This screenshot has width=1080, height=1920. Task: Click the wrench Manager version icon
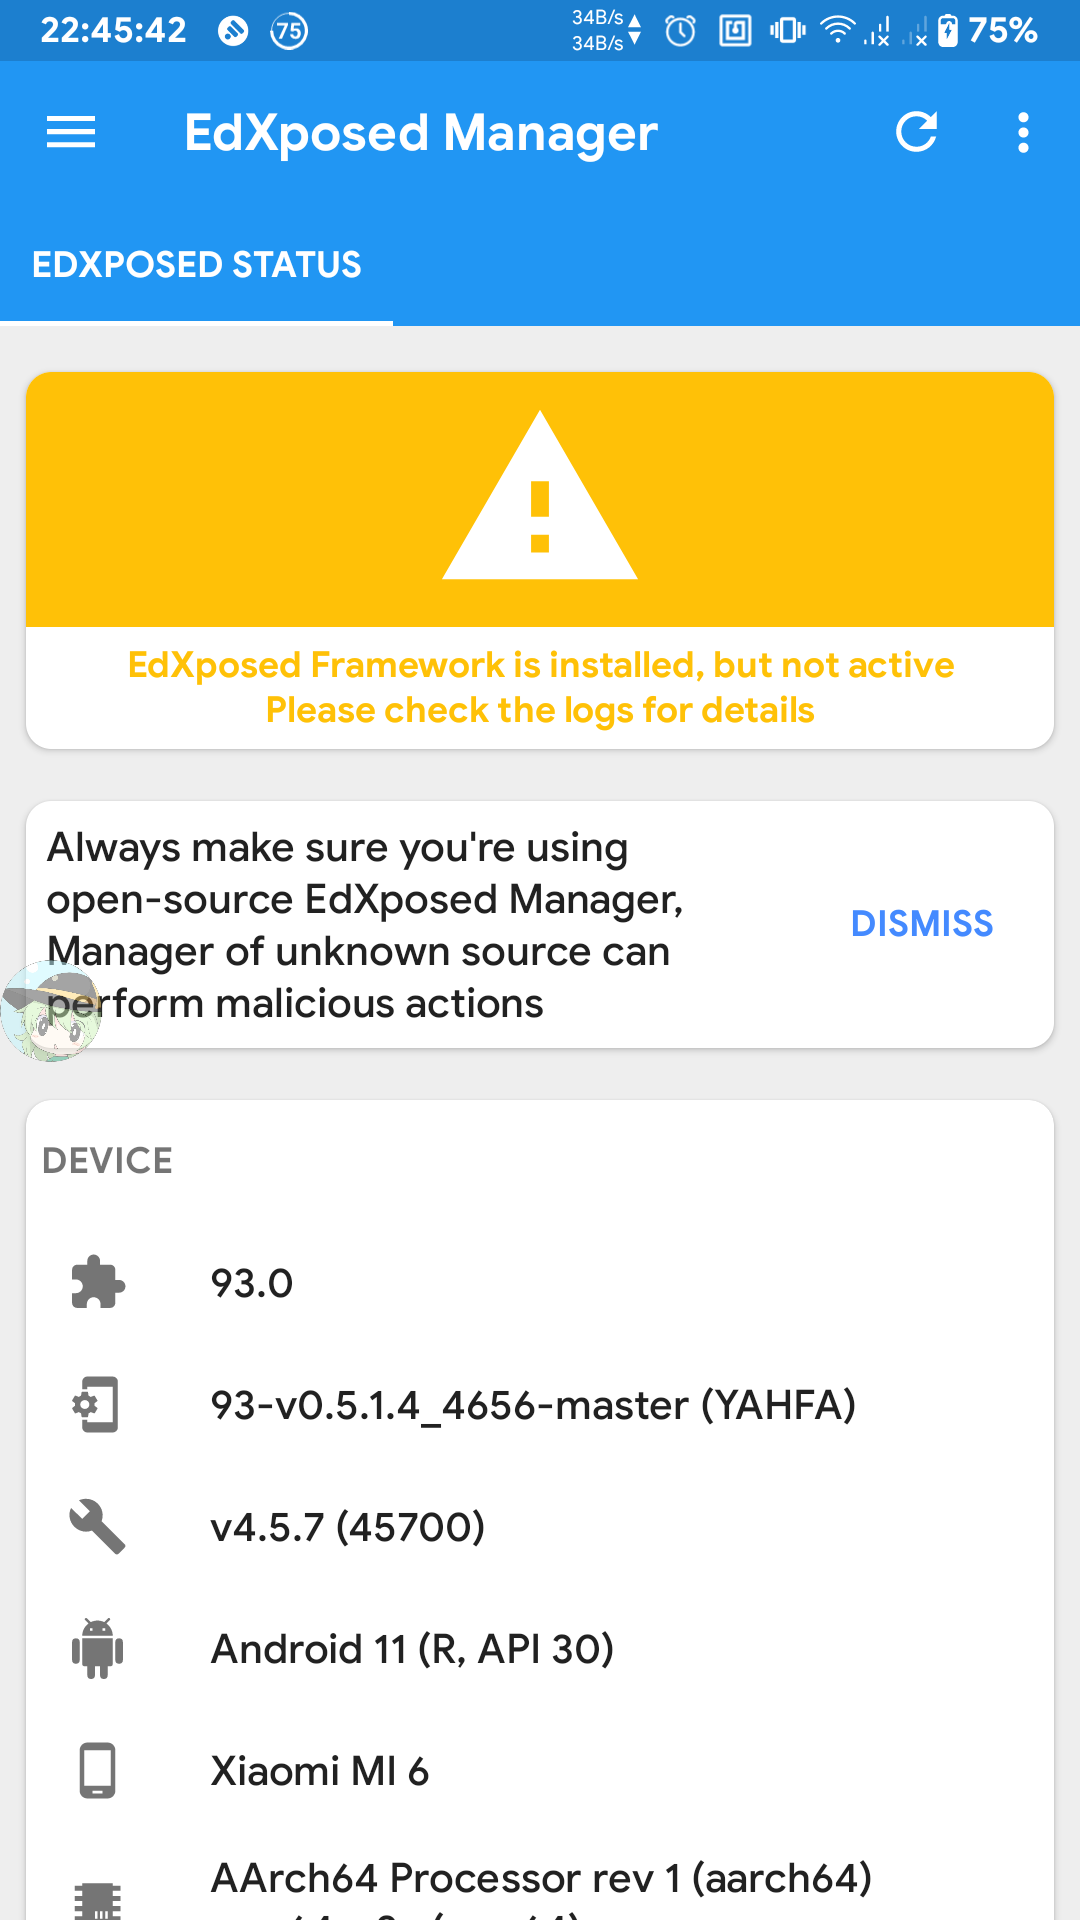(x=97, y=1527)
